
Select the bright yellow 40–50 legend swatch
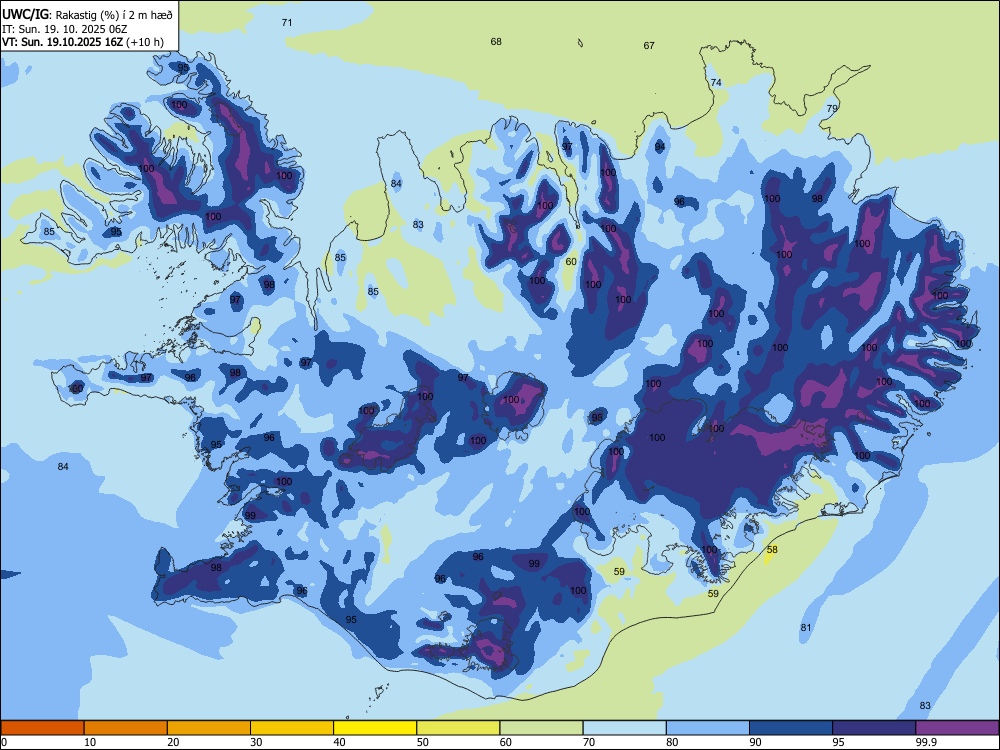(x=375, y=728)
